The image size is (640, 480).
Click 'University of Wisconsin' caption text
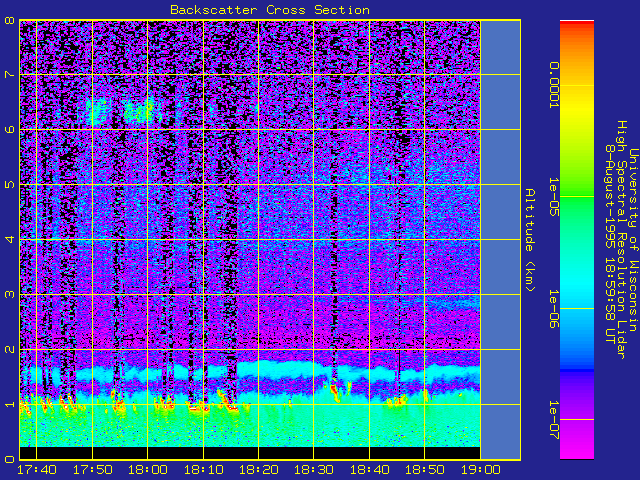click(633, 240)
